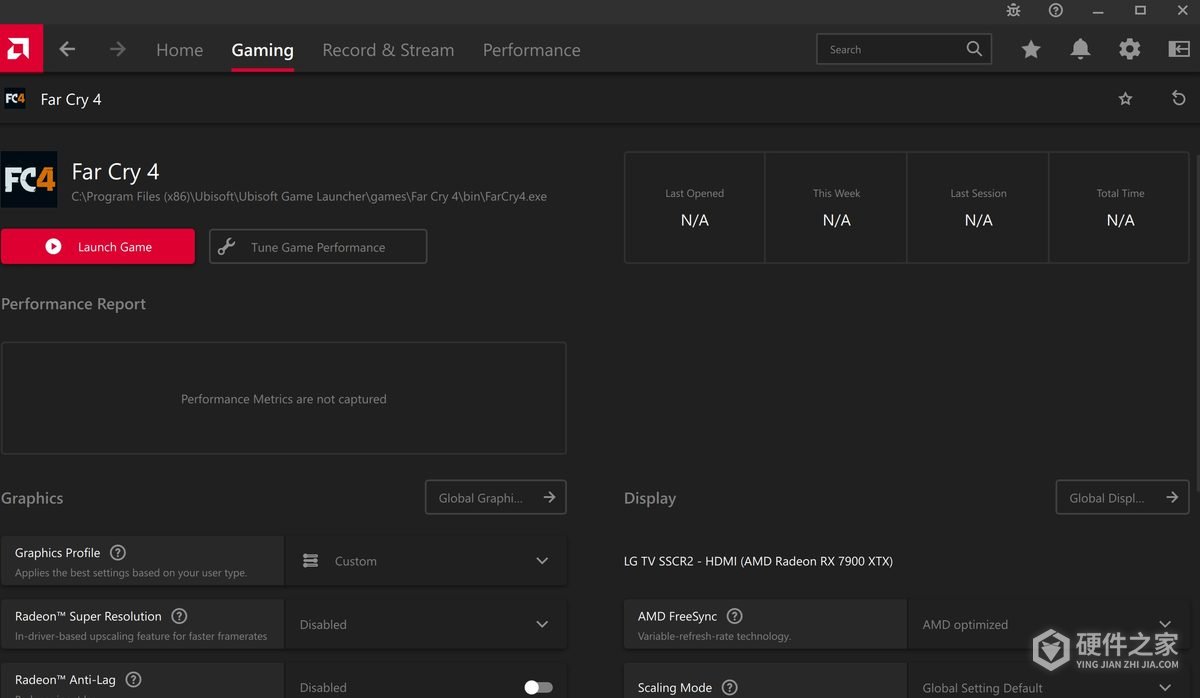Show help for Scaling Mode
The height and width of the screenshot is (698, 1200).
point(730,687)
